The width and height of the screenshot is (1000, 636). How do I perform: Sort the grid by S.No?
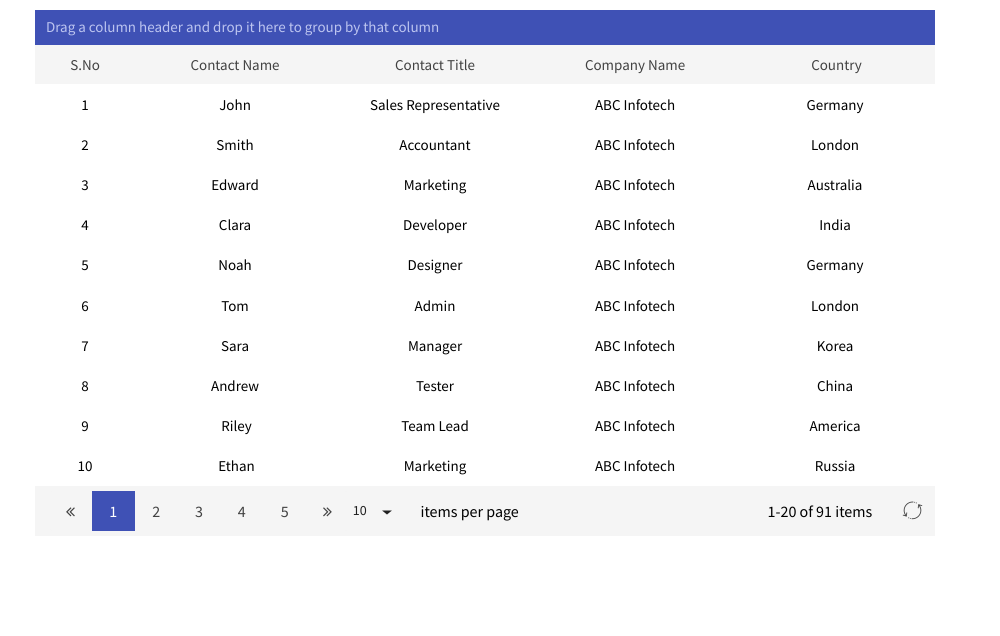84,65
